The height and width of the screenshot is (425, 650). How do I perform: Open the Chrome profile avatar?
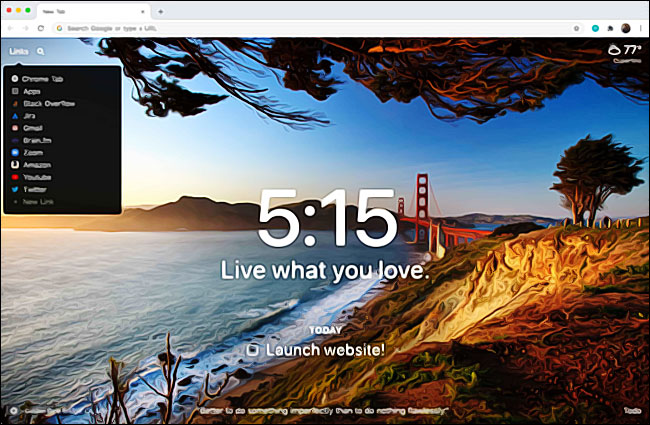[626, 28]
